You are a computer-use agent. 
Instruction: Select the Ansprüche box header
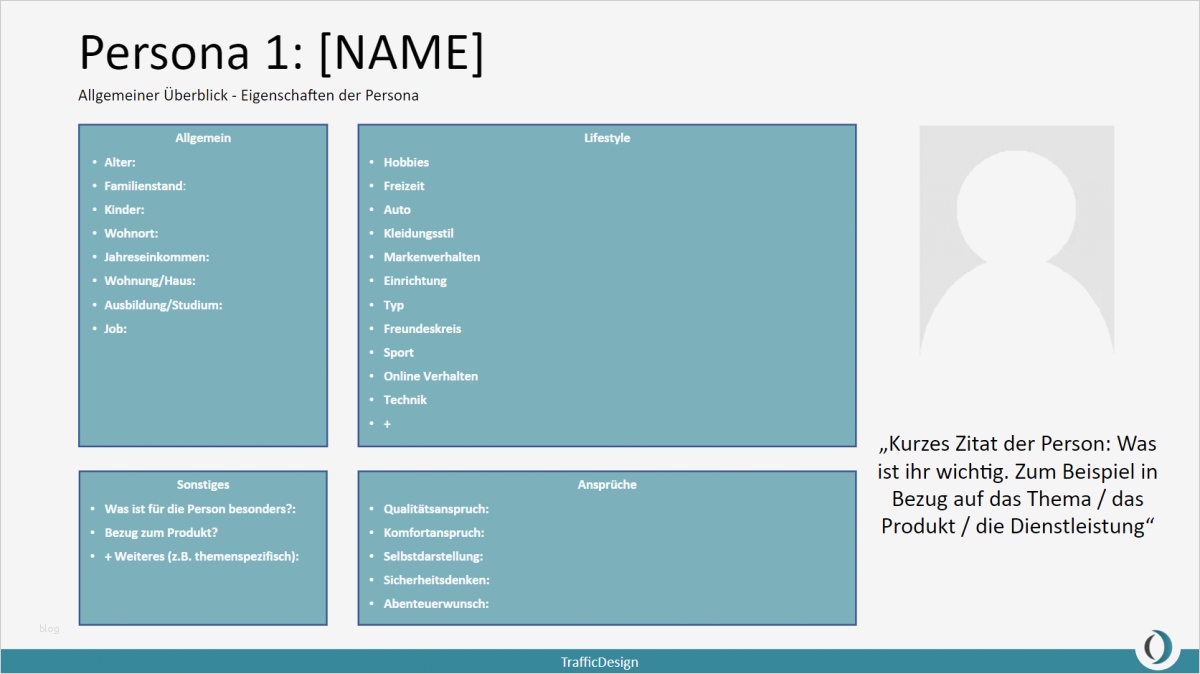607,485
